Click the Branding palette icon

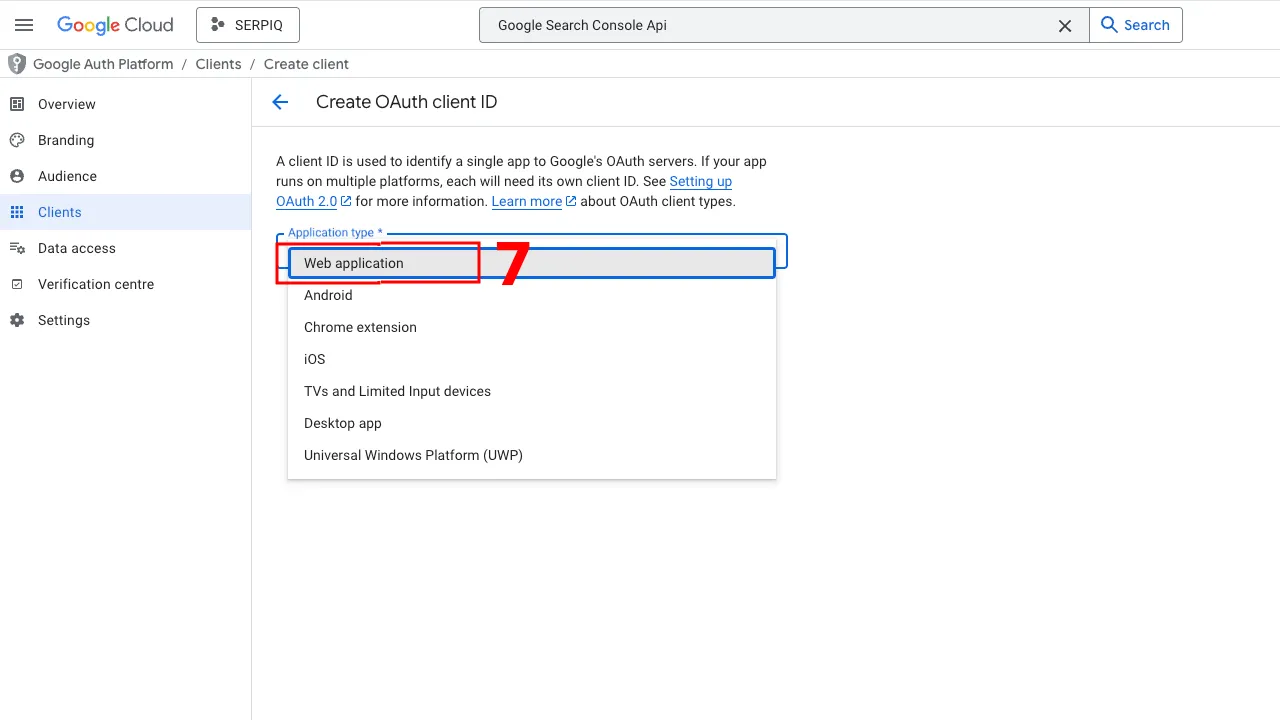click(x=17, y=140)
